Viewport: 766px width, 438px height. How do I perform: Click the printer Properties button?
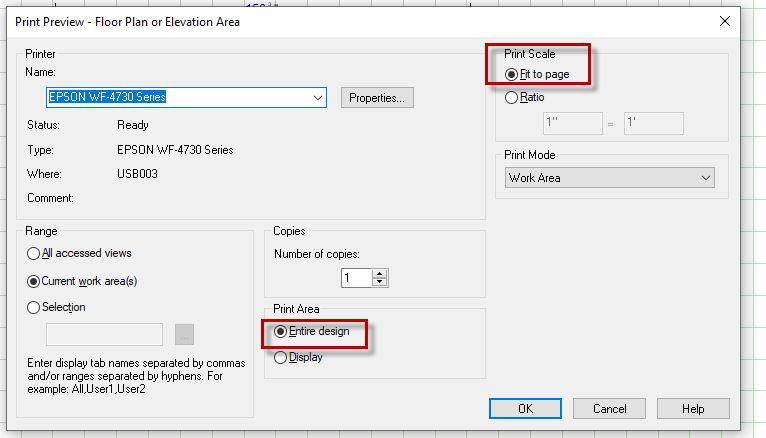click(377, 98)
